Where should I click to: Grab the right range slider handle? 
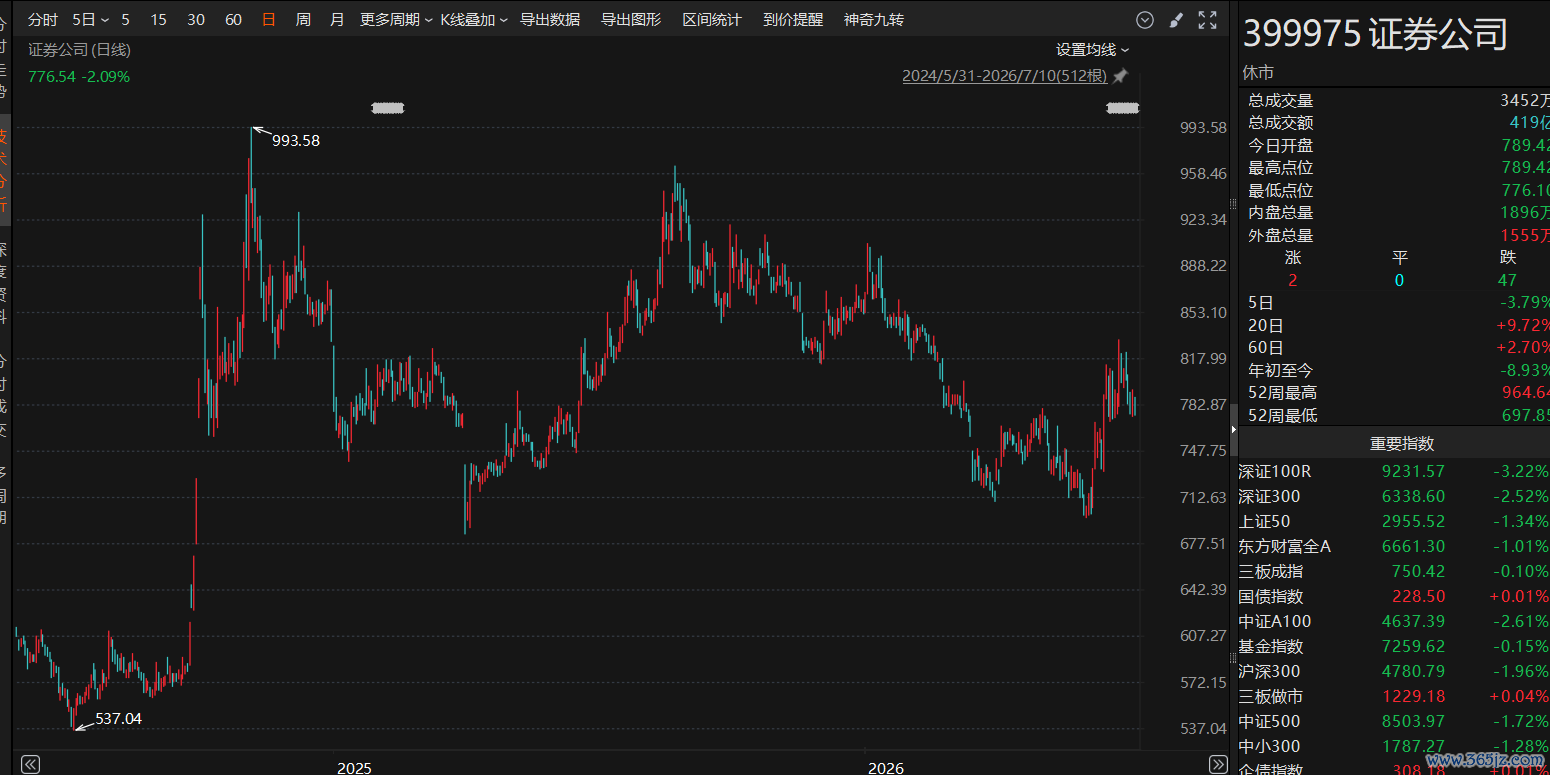(1123, 108)
